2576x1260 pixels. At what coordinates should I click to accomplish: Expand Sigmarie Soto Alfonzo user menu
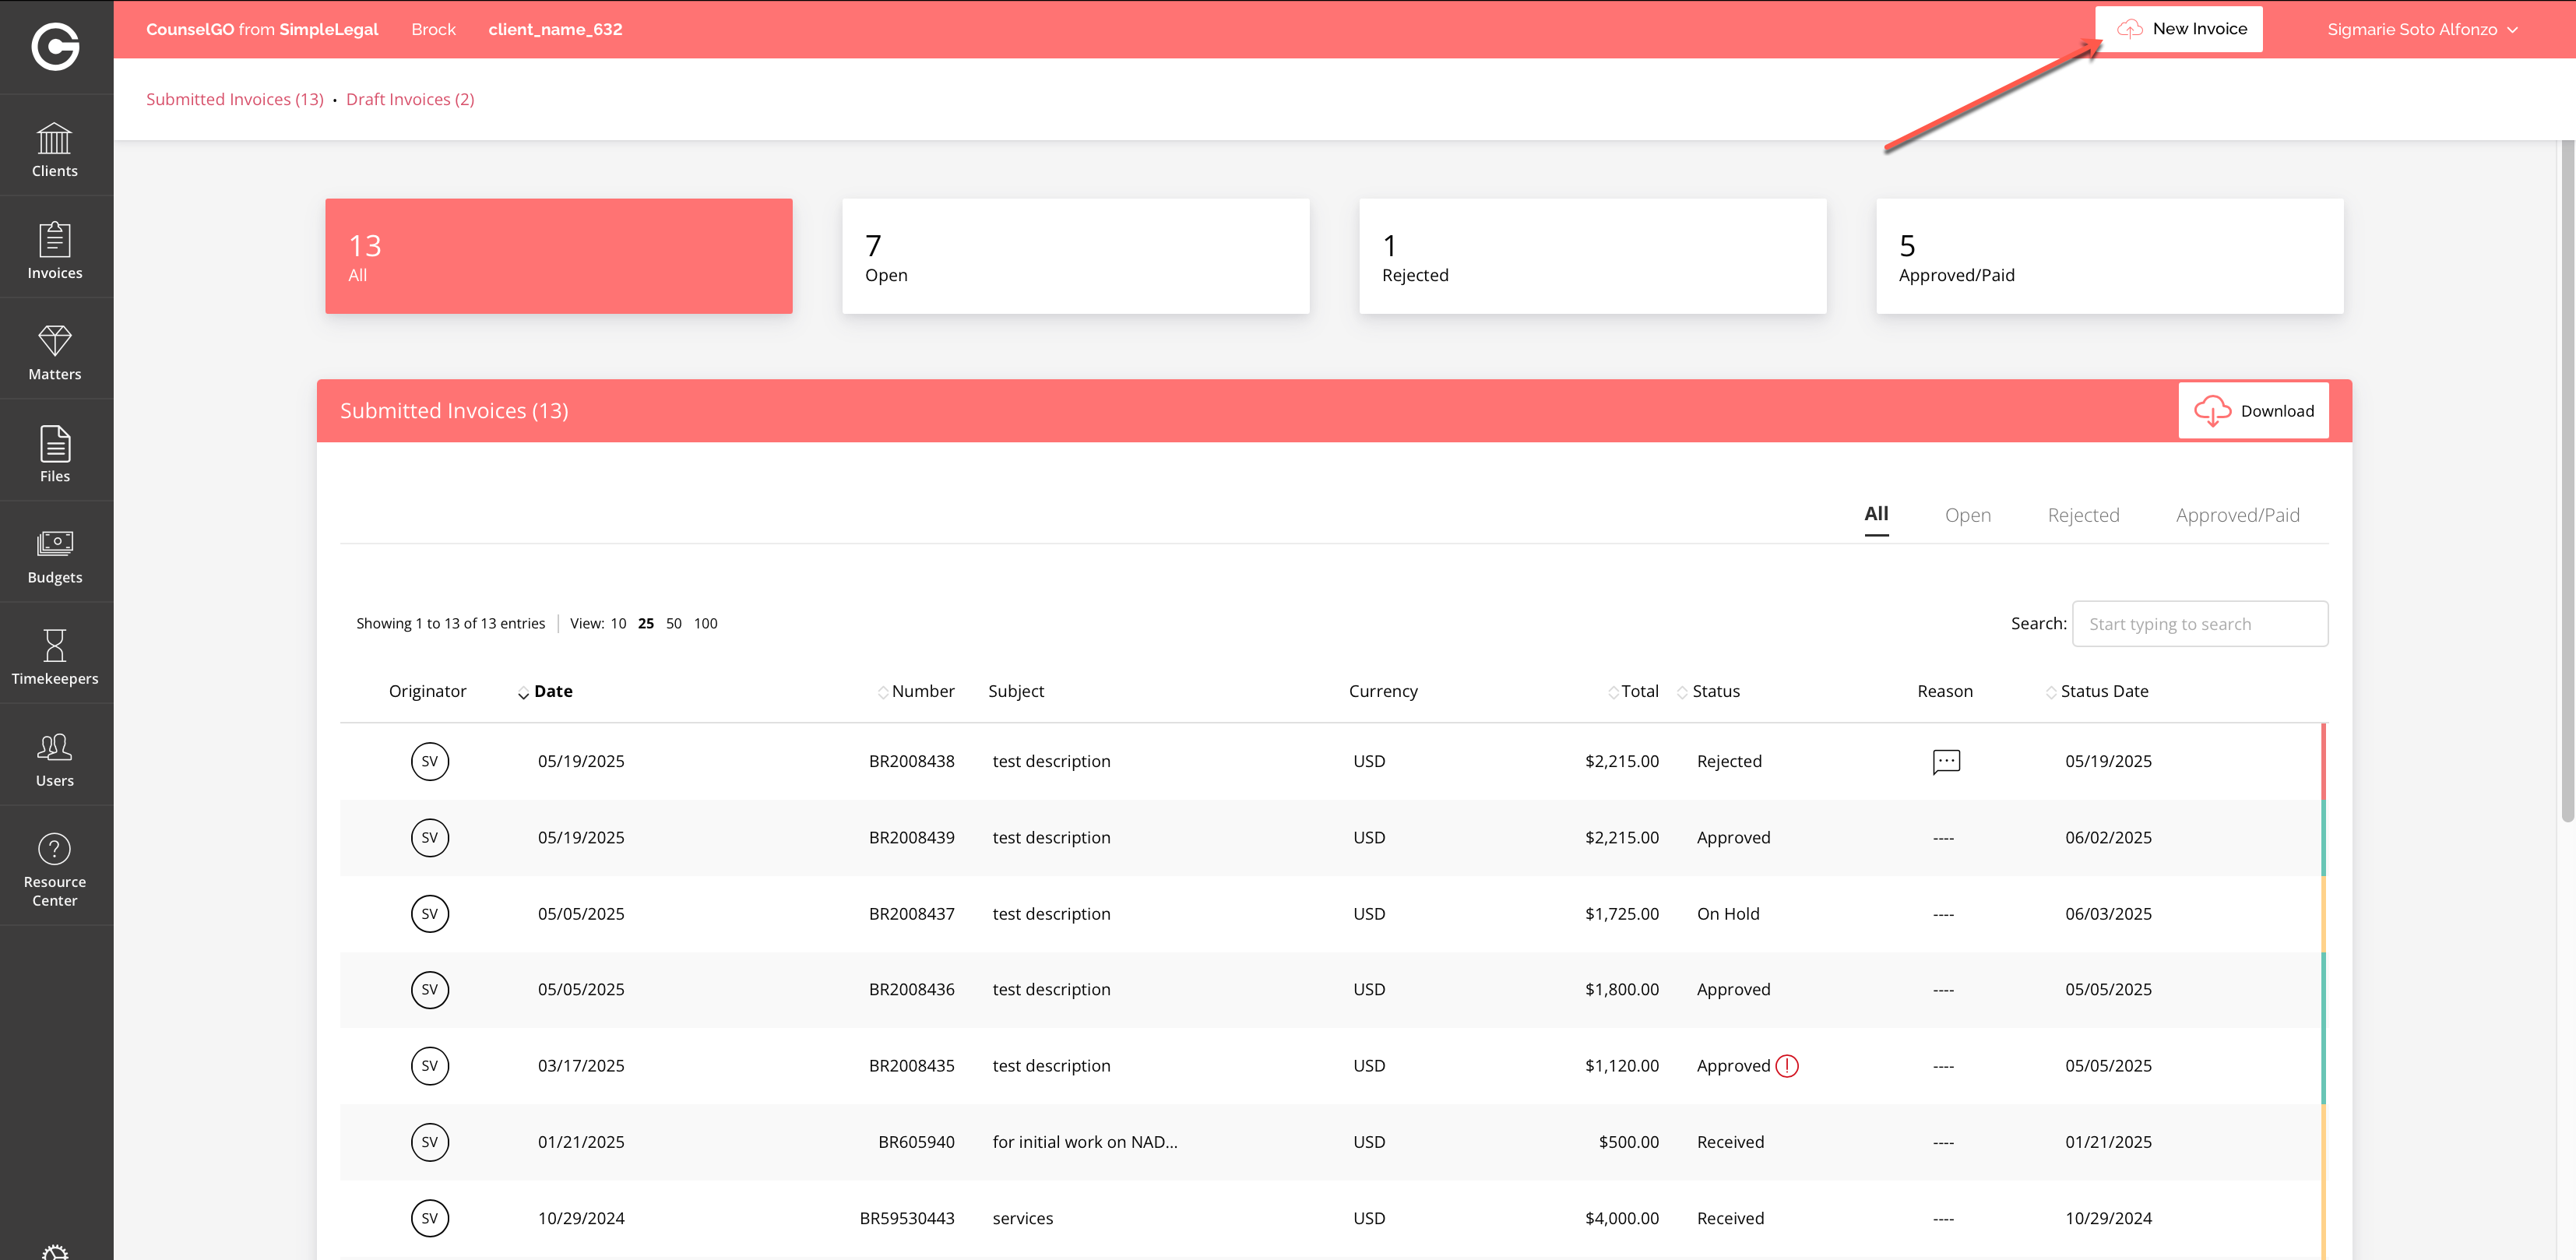pos(2421,29)
